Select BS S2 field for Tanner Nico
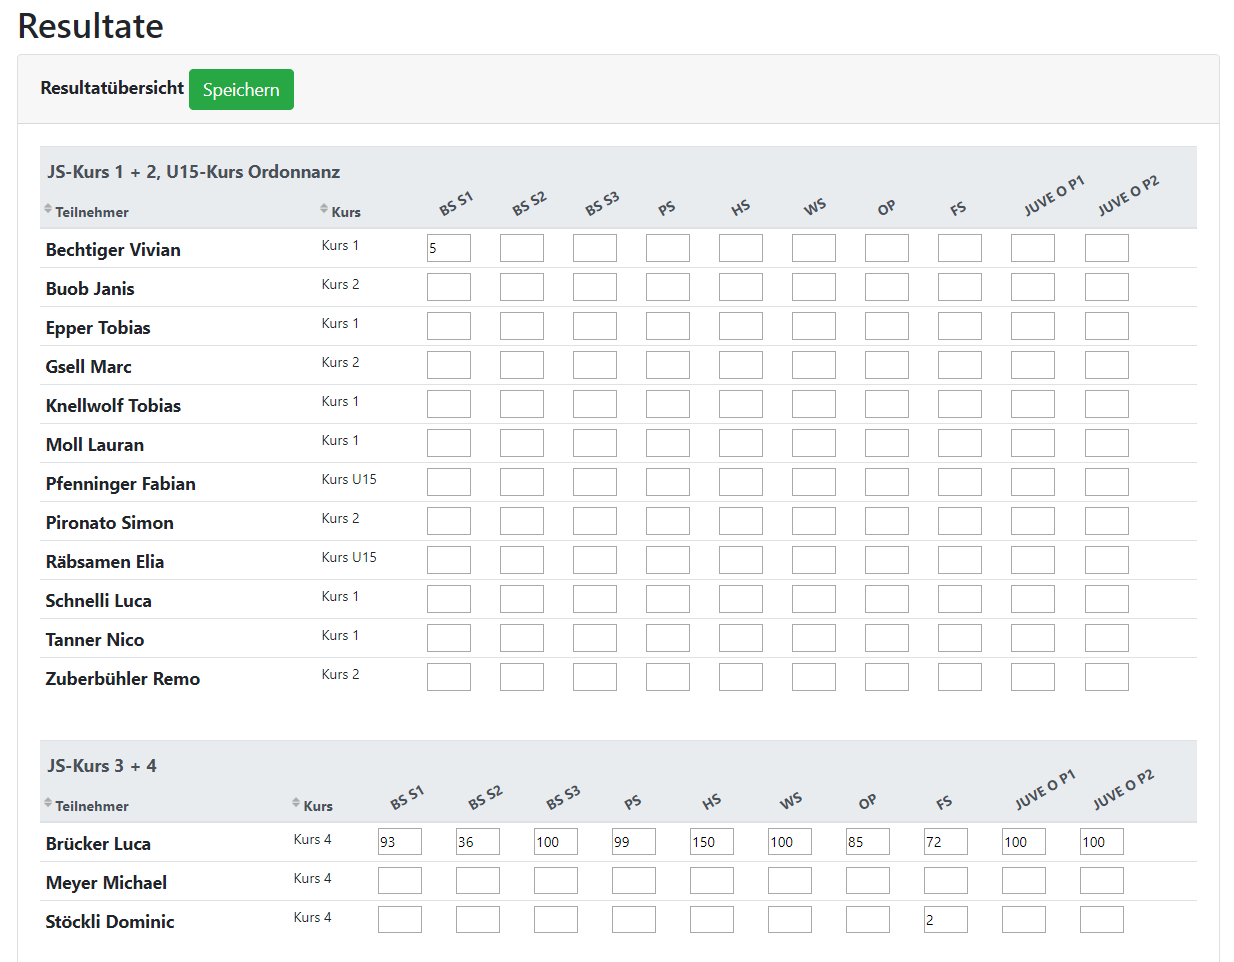 522,638
